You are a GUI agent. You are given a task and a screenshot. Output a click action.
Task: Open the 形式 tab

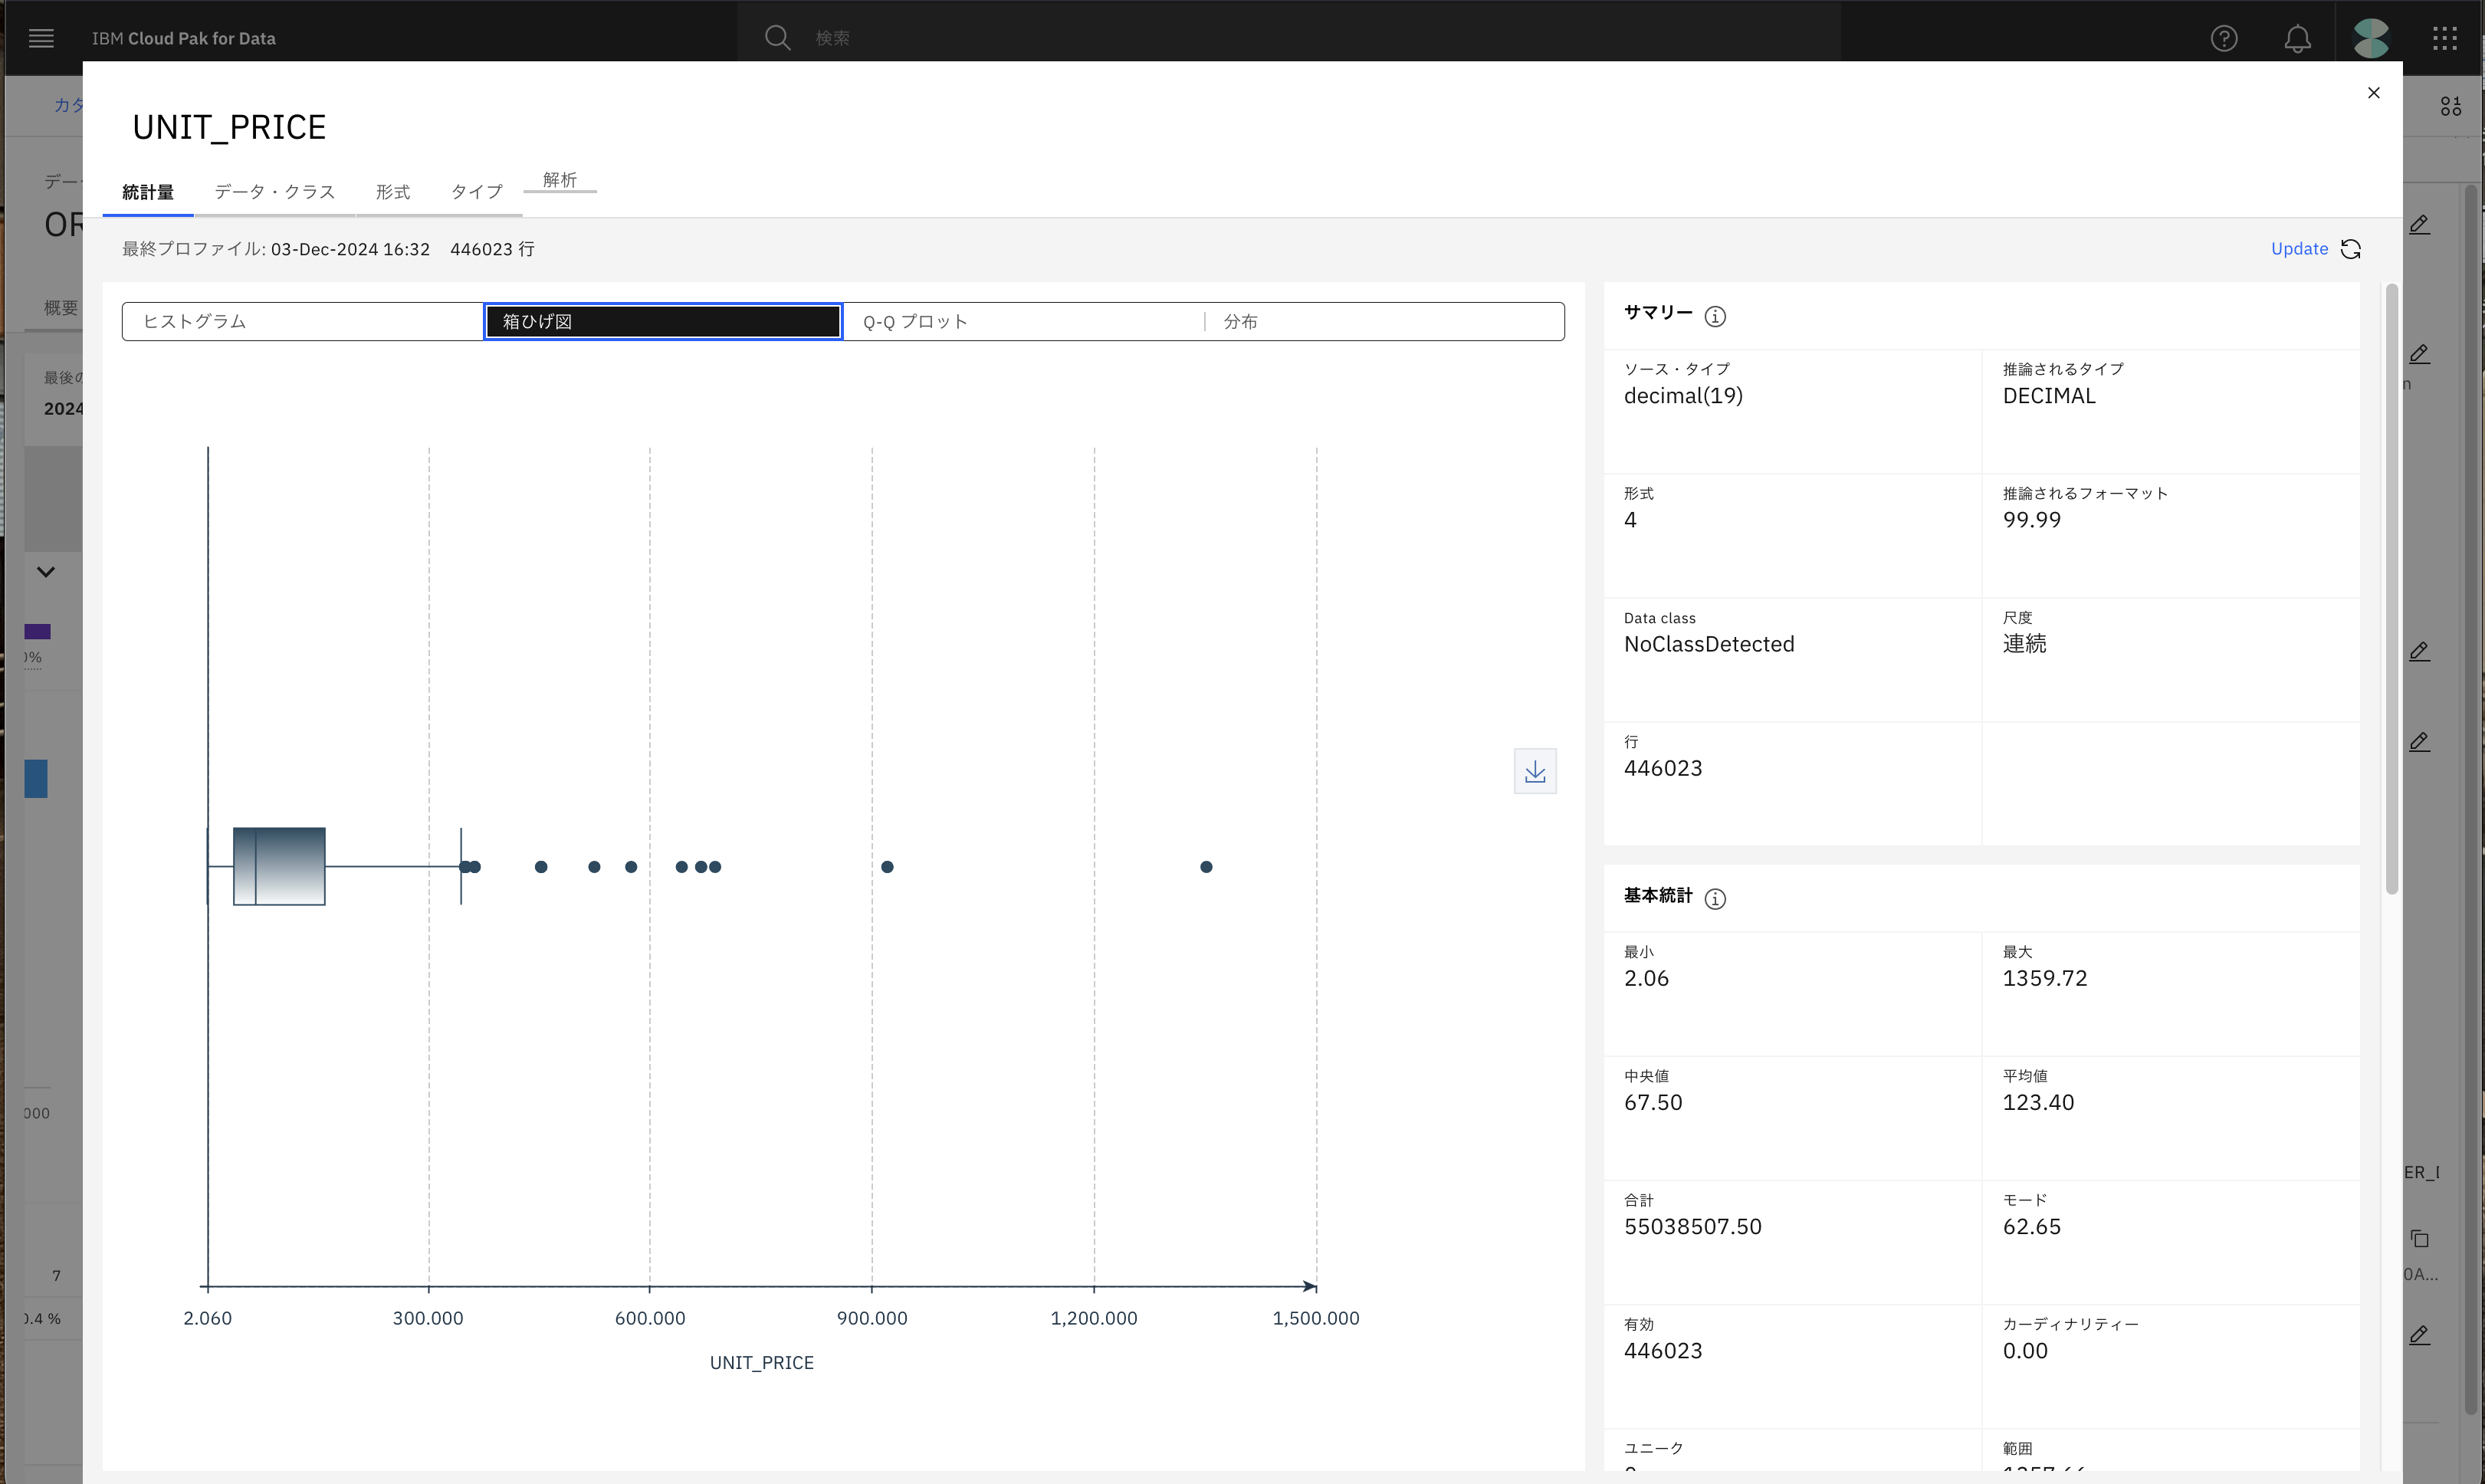392,192
